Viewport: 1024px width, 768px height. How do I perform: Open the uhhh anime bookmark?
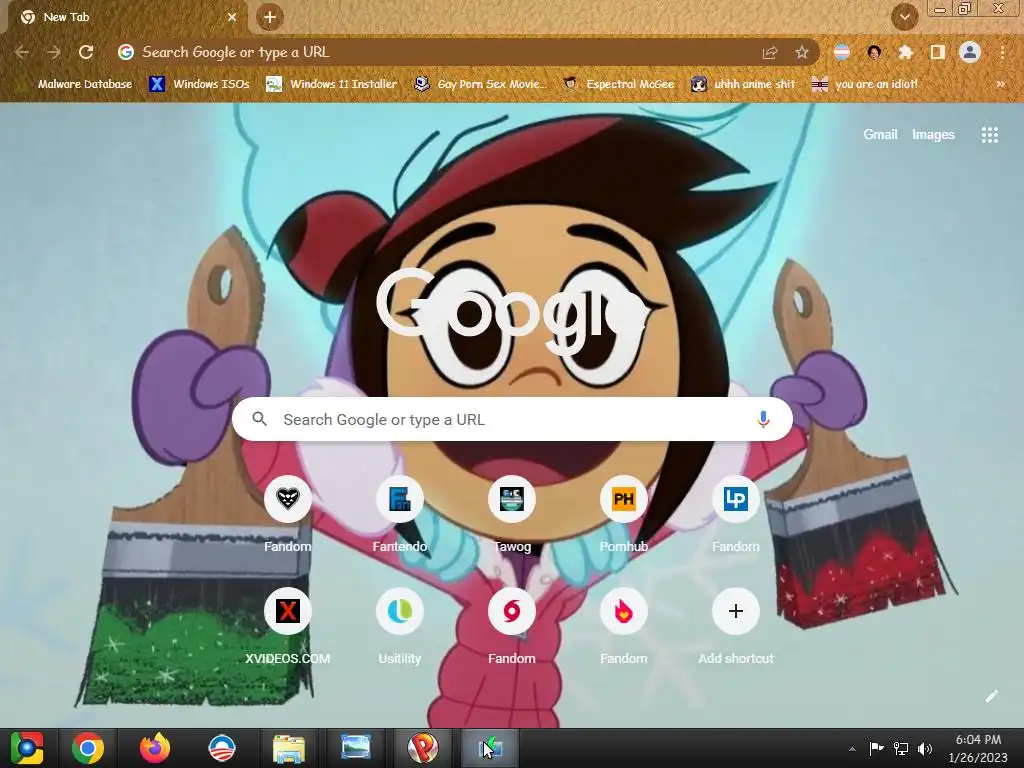743,84
